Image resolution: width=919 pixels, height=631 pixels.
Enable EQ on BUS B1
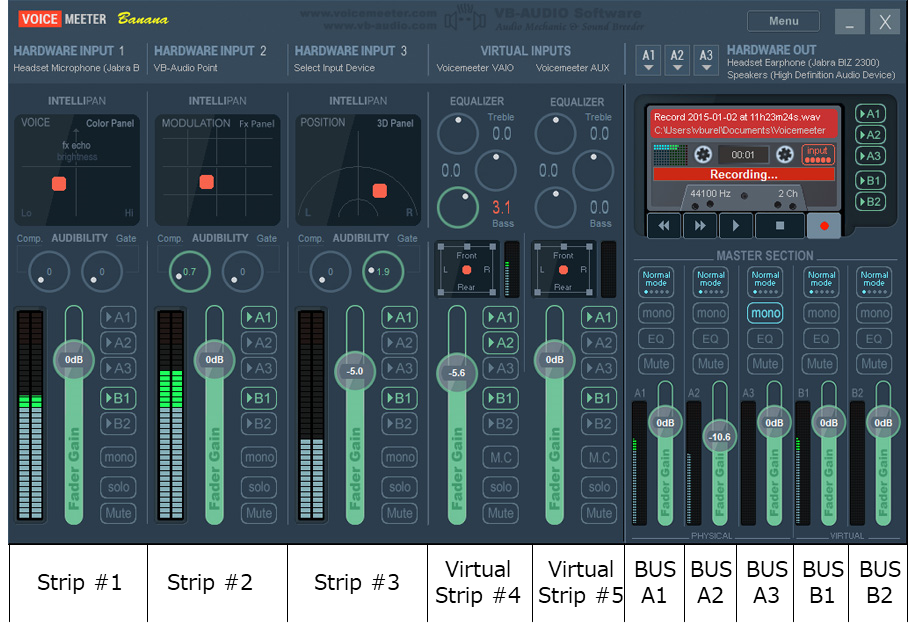pos(821,339)
